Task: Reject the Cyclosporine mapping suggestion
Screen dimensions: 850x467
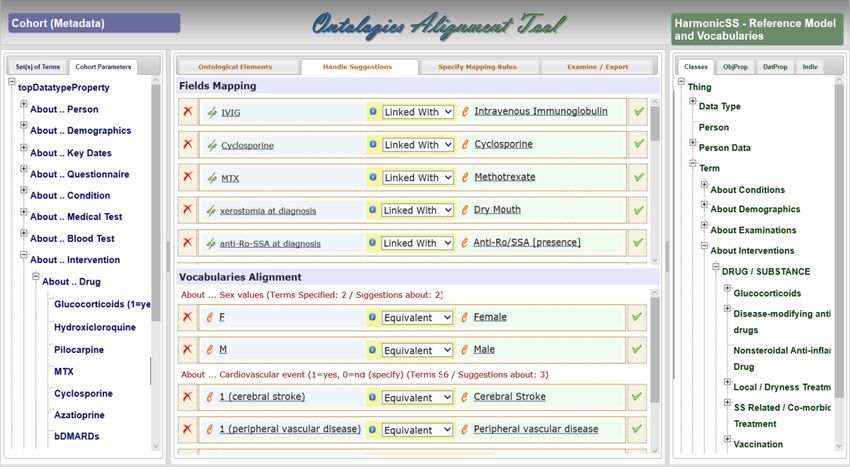Action: pos(188,144)
